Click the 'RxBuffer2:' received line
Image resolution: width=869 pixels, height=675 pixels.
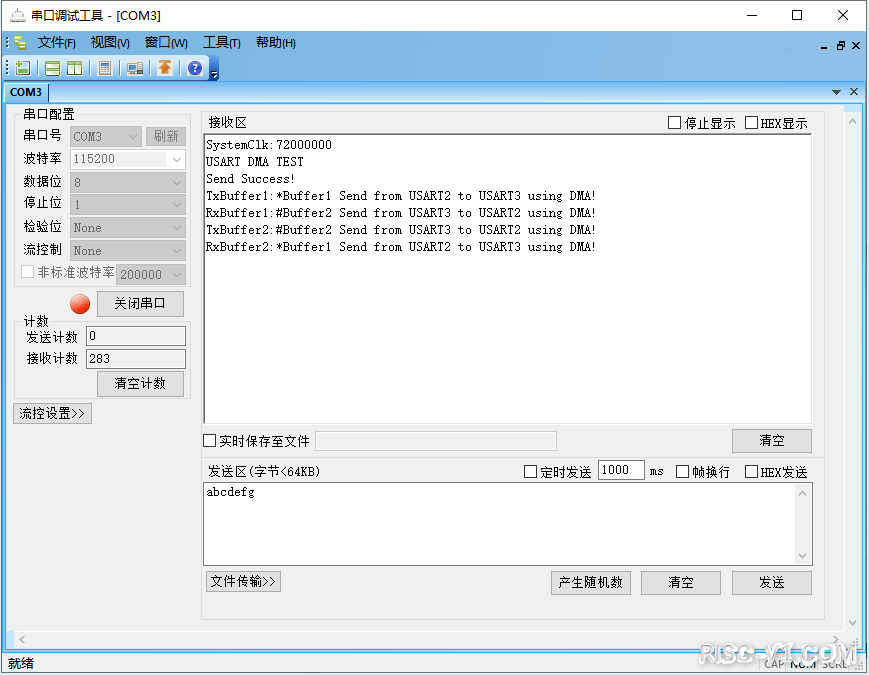pos(401,247)
